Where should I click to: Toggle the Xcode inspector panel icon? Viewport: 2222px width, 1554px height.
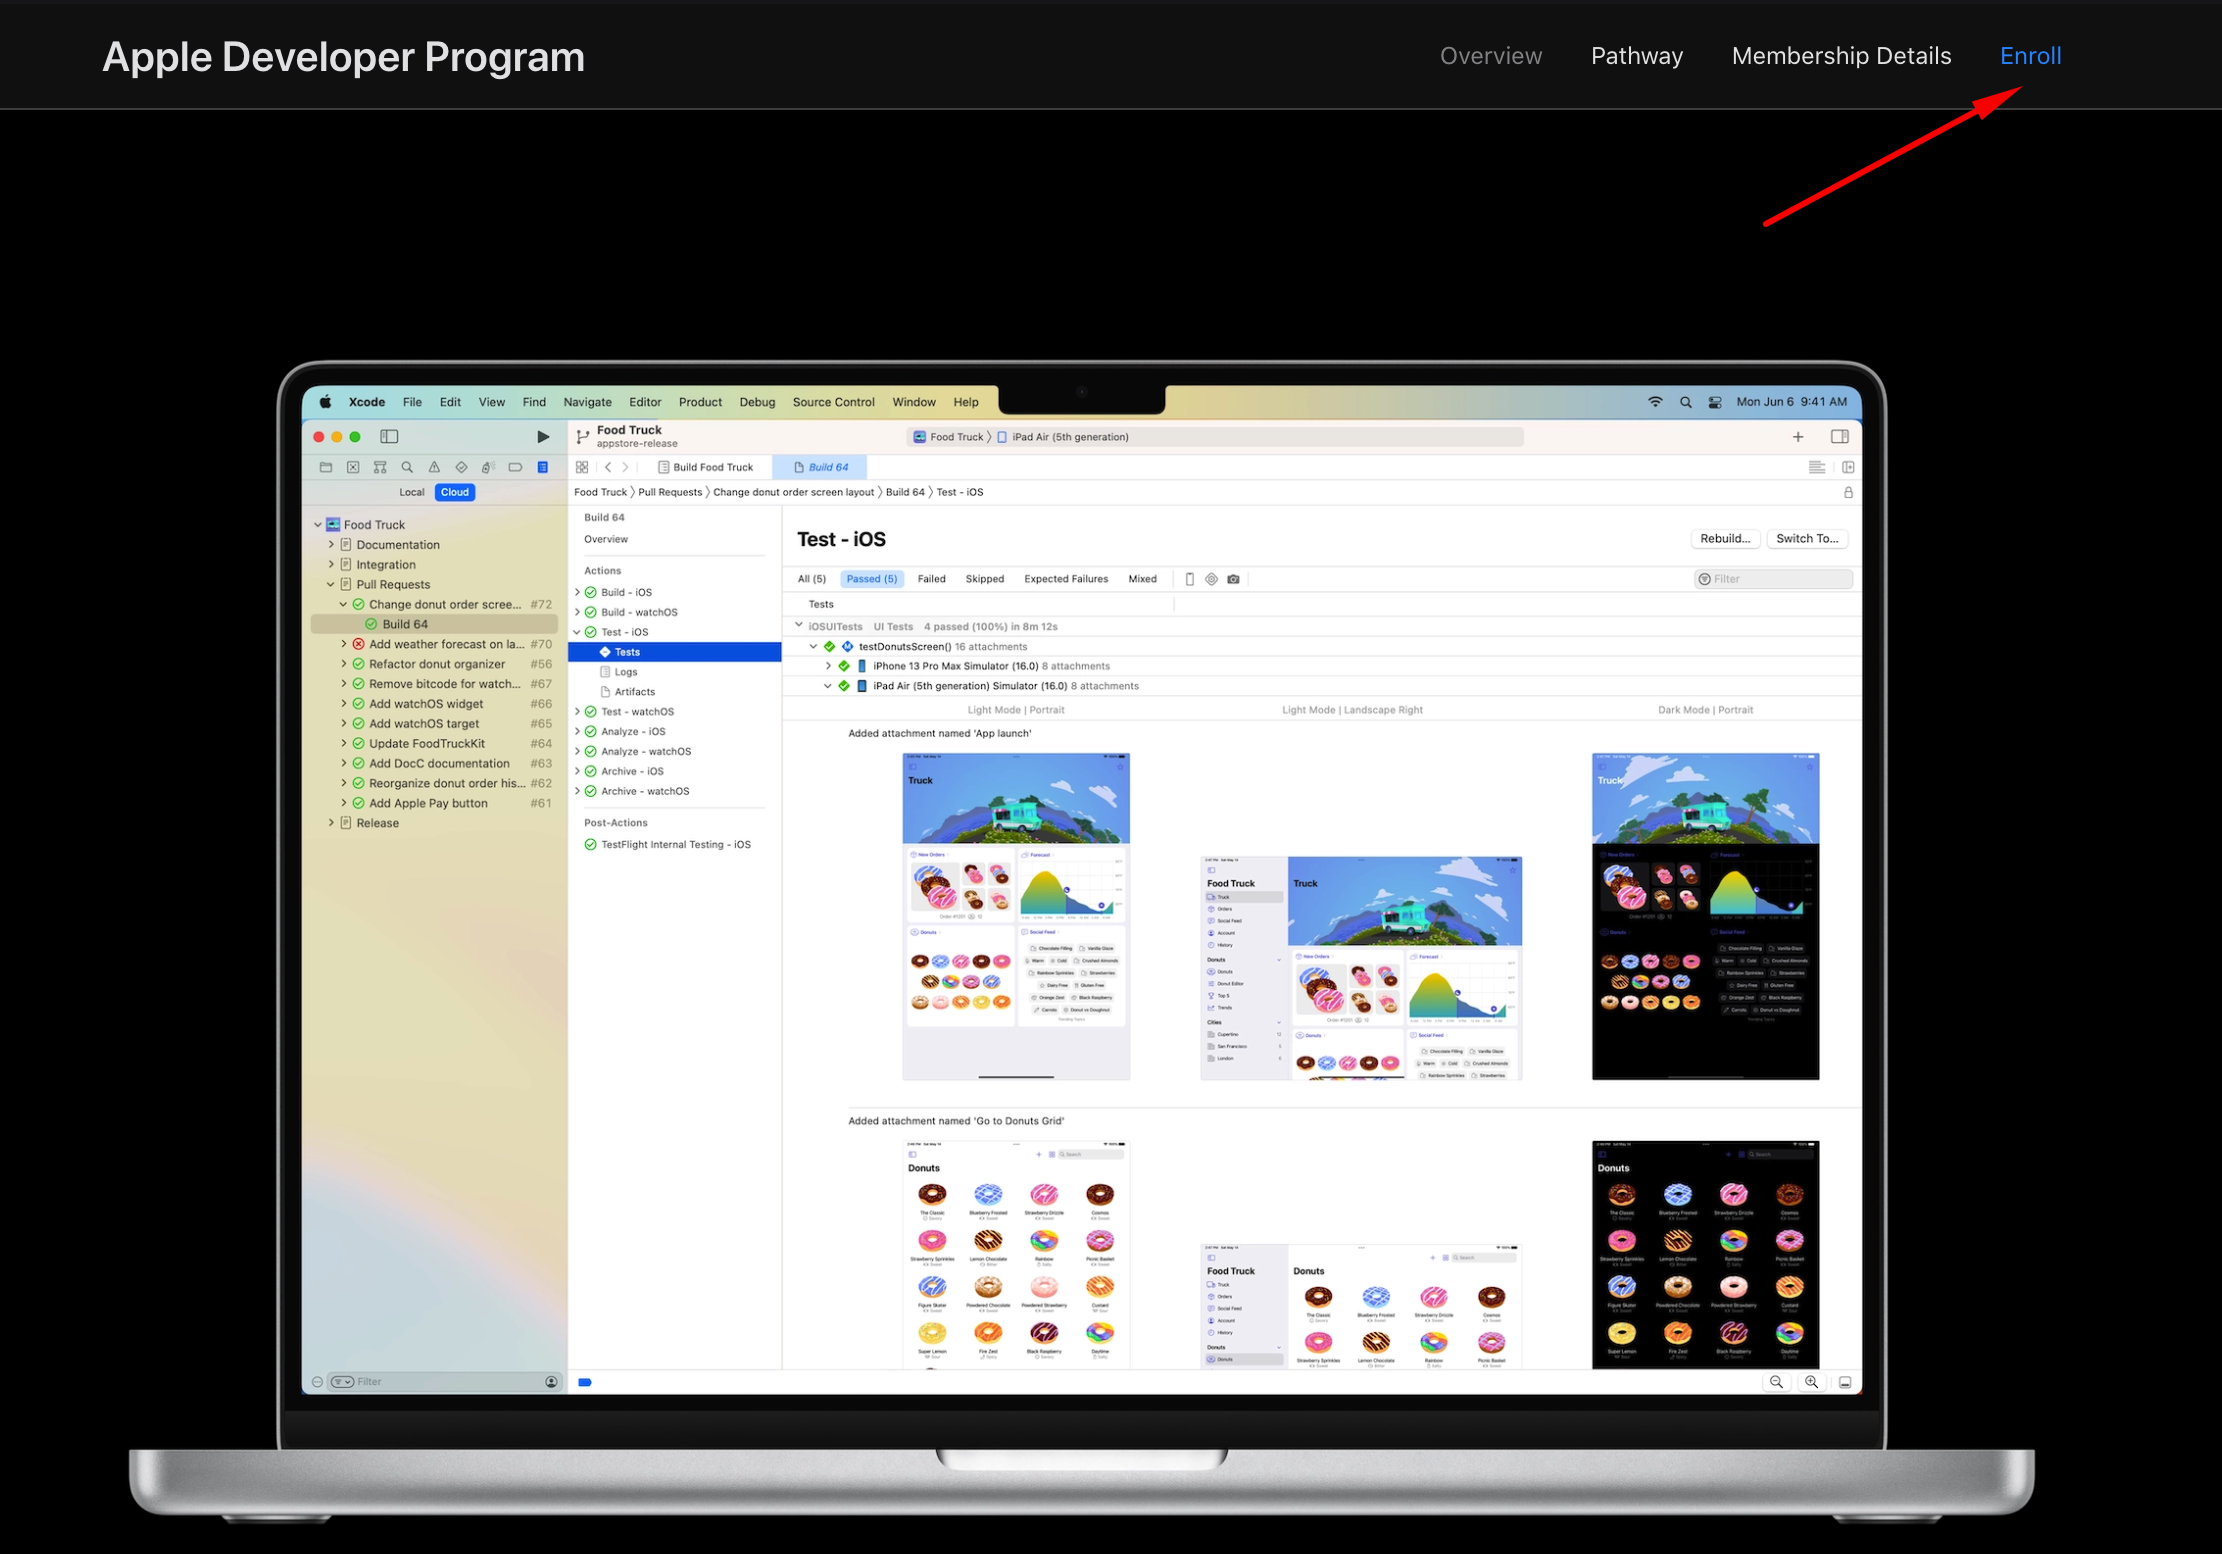[x=1839, y=437]
